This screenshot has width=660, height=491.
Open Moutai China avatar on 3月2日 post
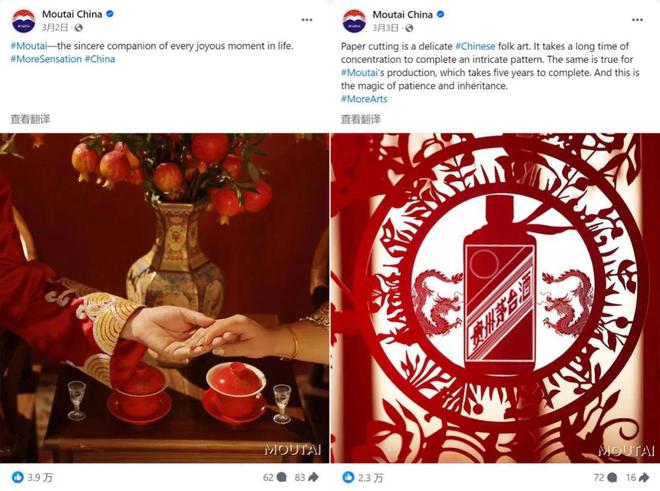pos(23,20)
